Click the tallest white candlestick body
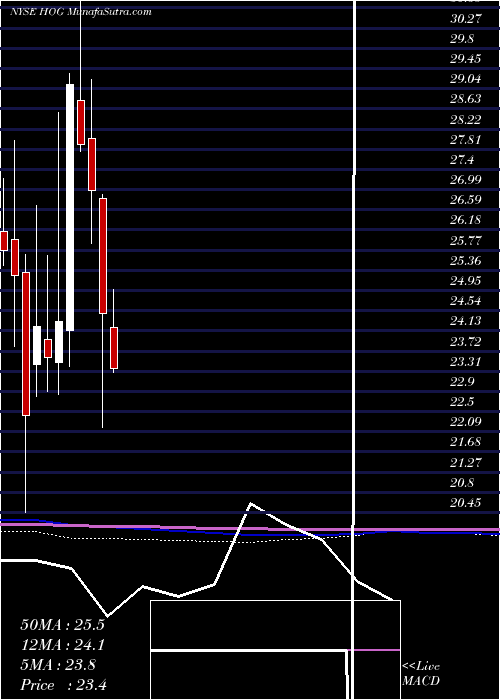This screenshot has width=500, height=700. [70, 207]
